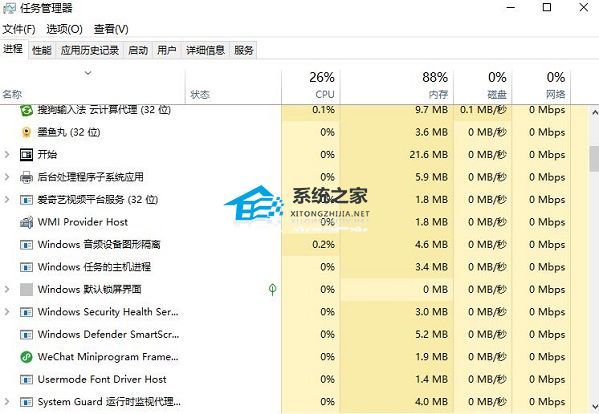The image size is (599, 414).
Task: Switch to the 进程 tab
Action: [x=13, y=49]
